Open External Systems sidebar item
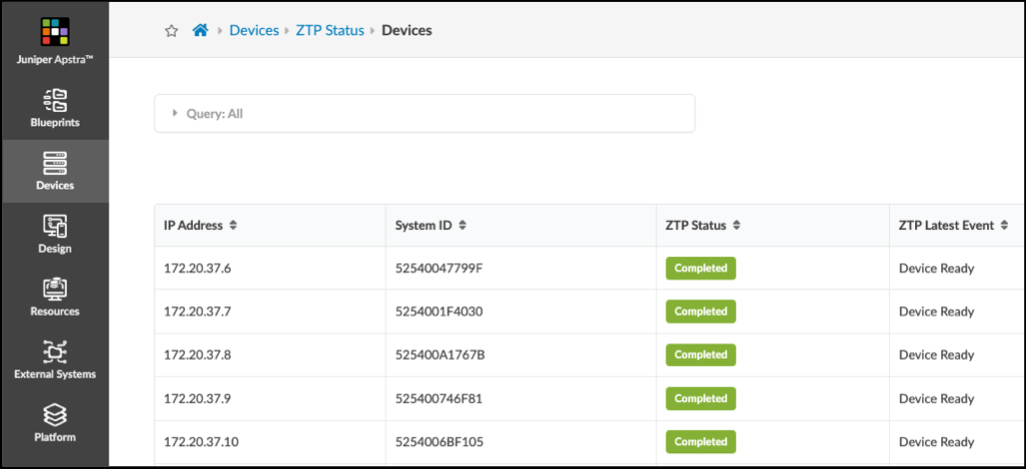Image resolution: width=1026 pixels, height=469 pixels. click(x=54, y=361)
